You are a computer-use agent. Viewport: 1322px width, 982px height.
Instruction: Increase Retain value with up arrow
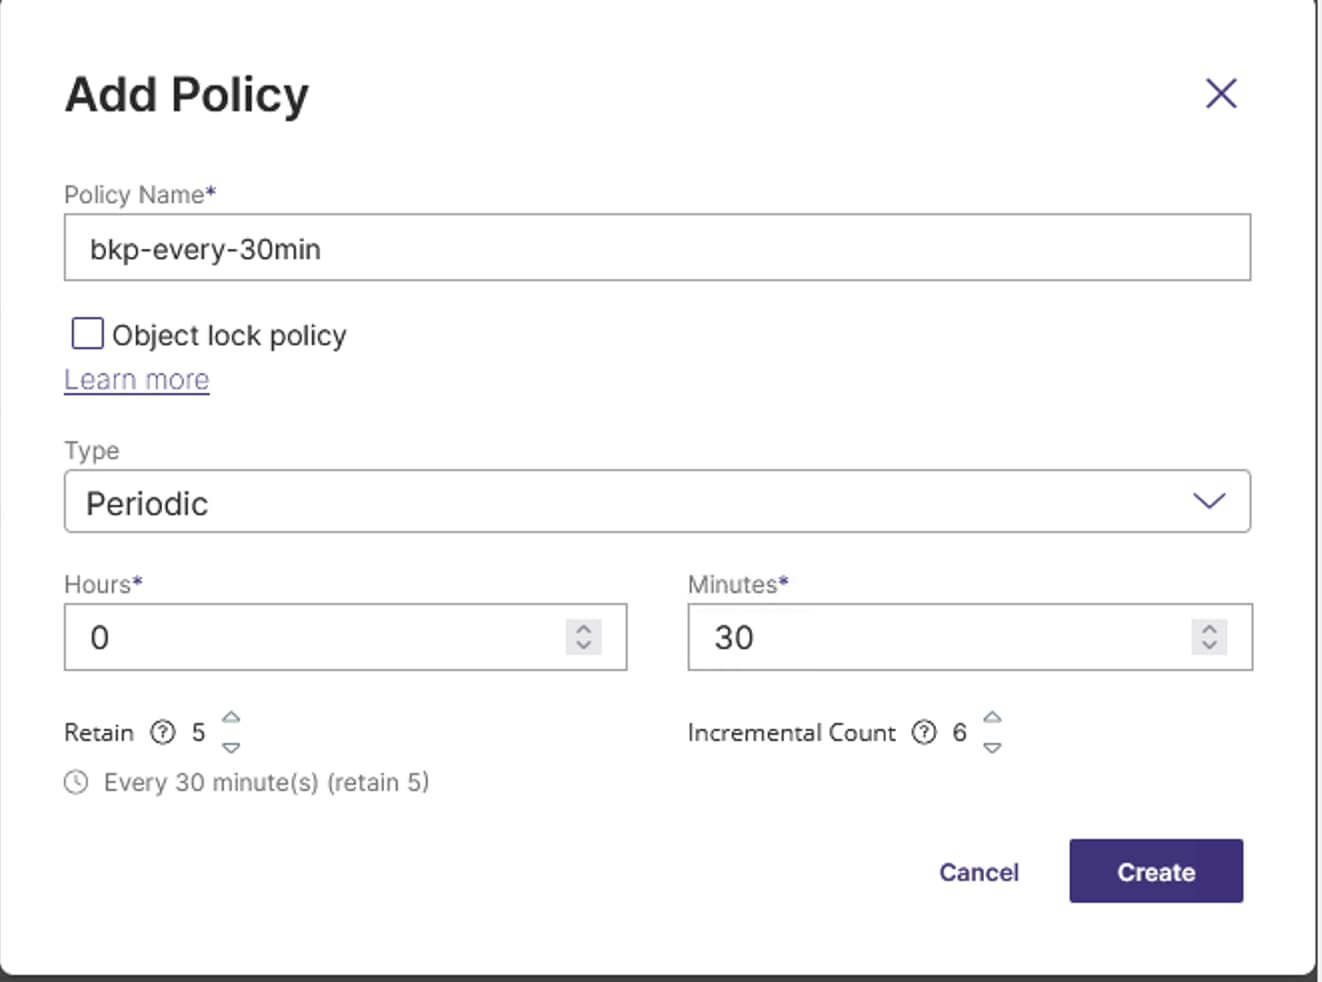click(x=231, y=717)
